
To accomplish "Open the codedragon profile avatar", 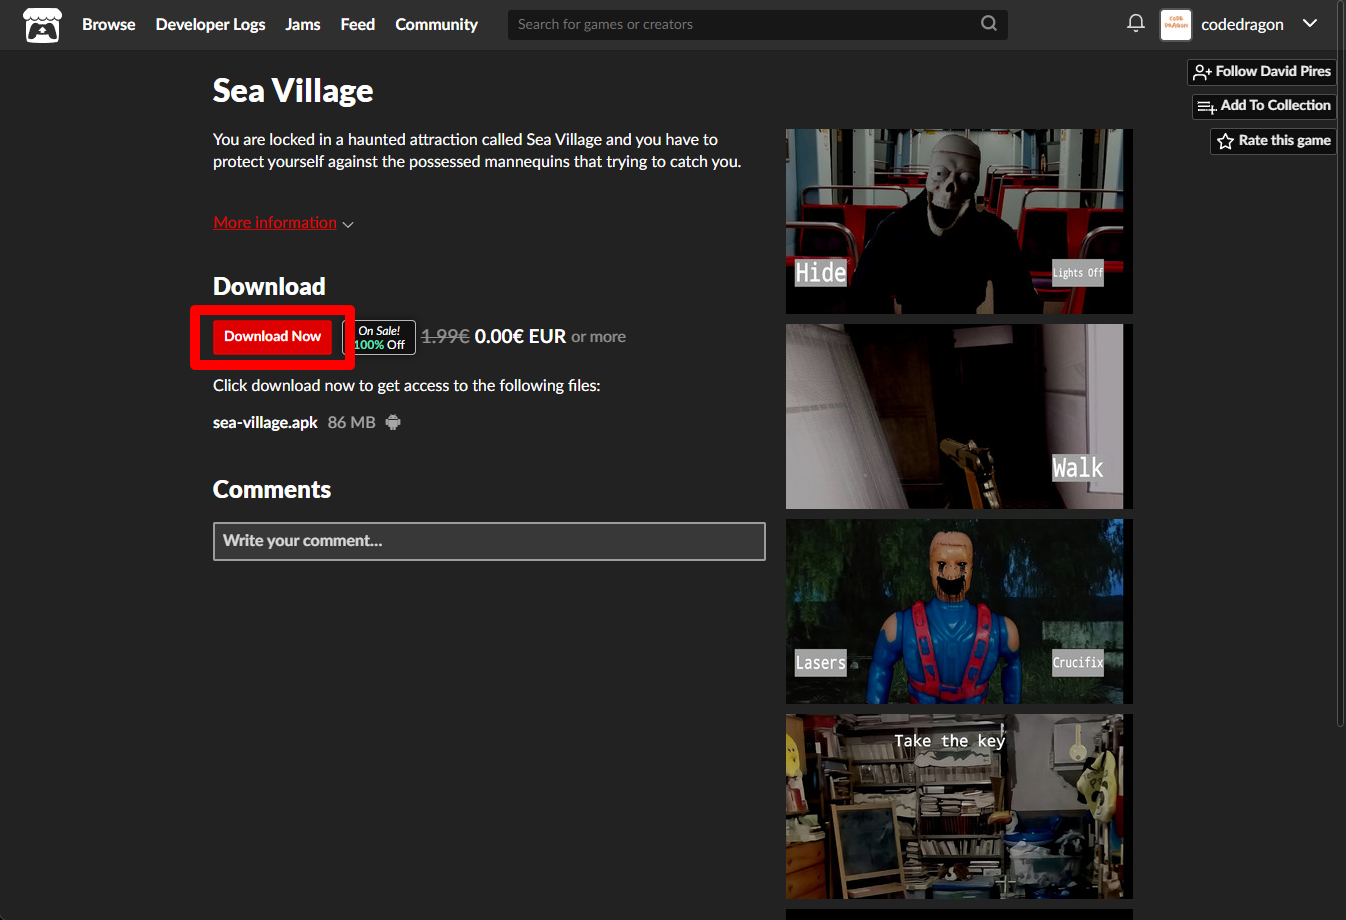I will tap(1176, 24).
